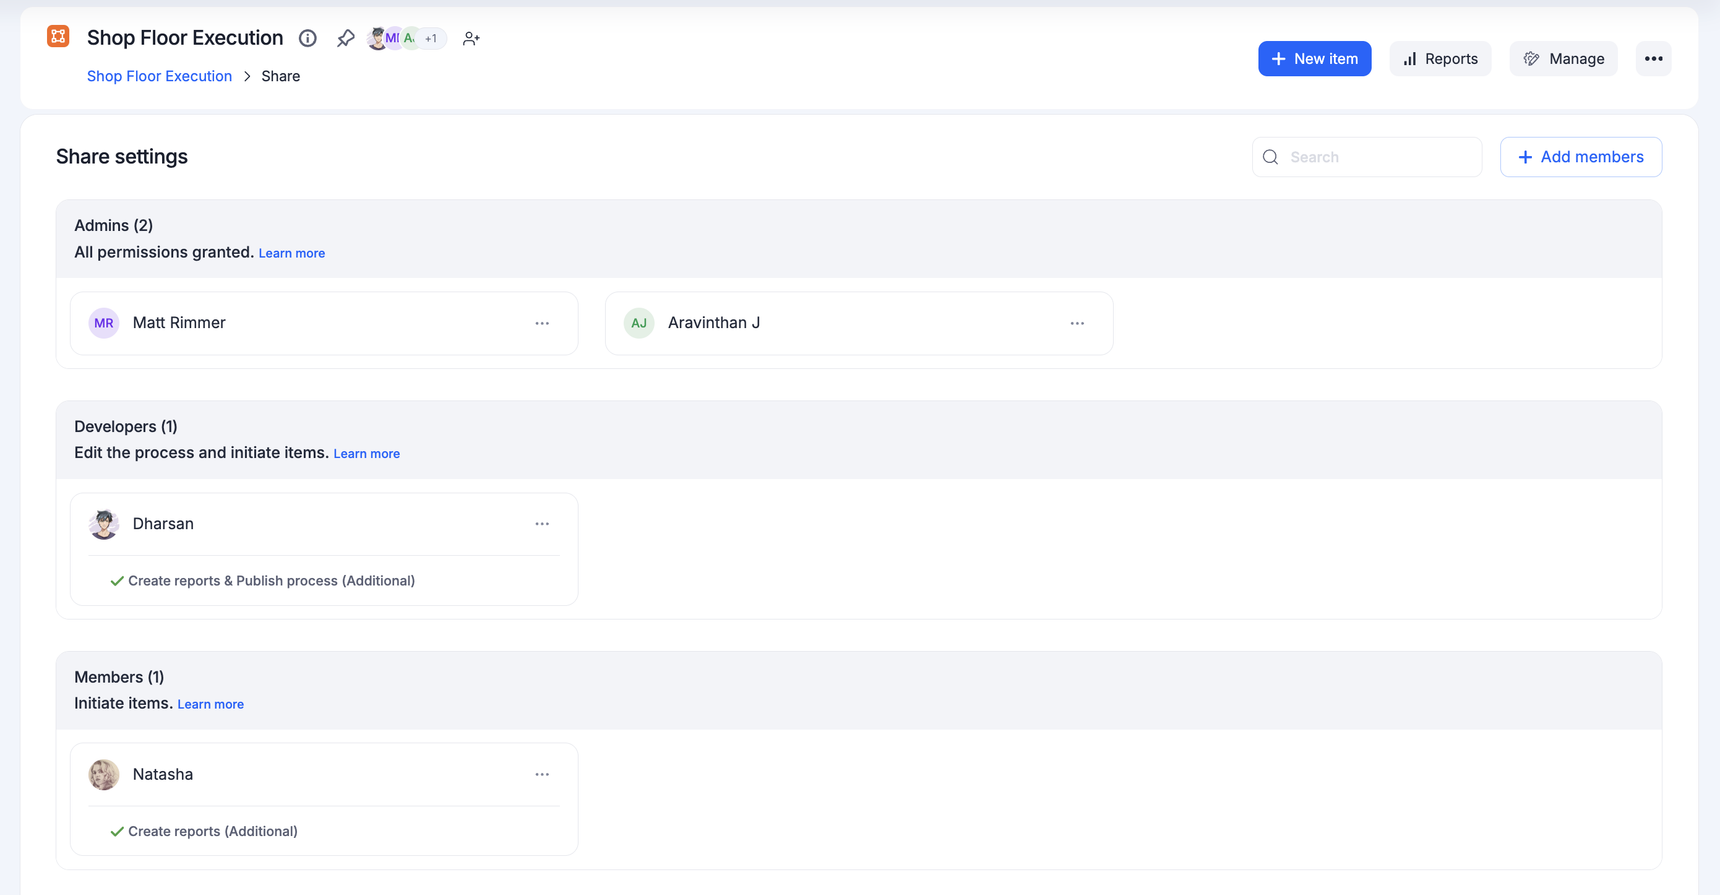The width and height of the screenshot is (1720, 895).
Task: Open the +1 members avatar group
Action: tap(431, 38)
